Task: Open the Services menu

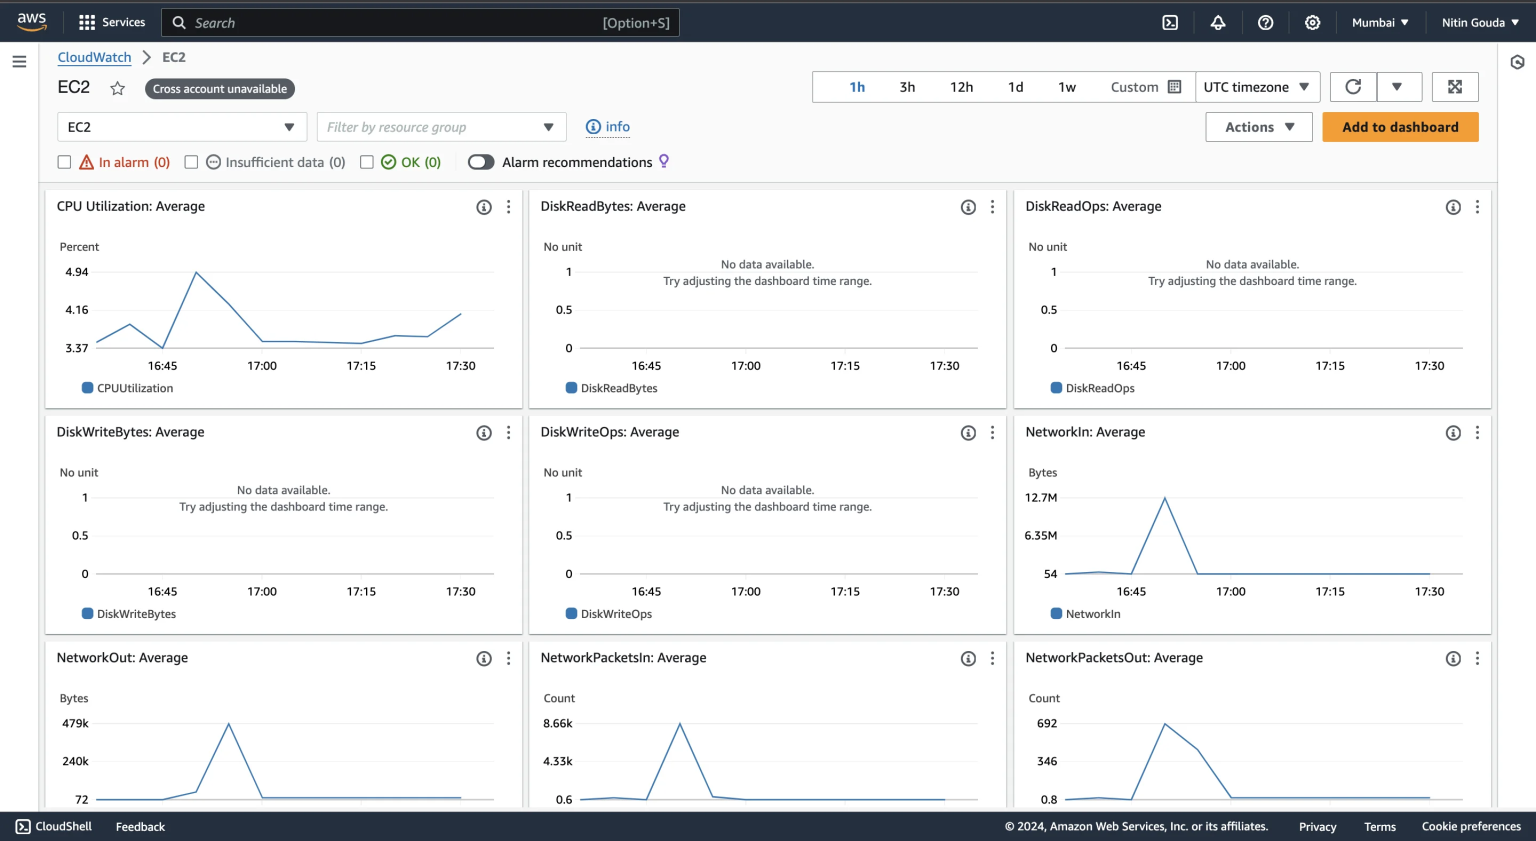Action: click(111, 21)
